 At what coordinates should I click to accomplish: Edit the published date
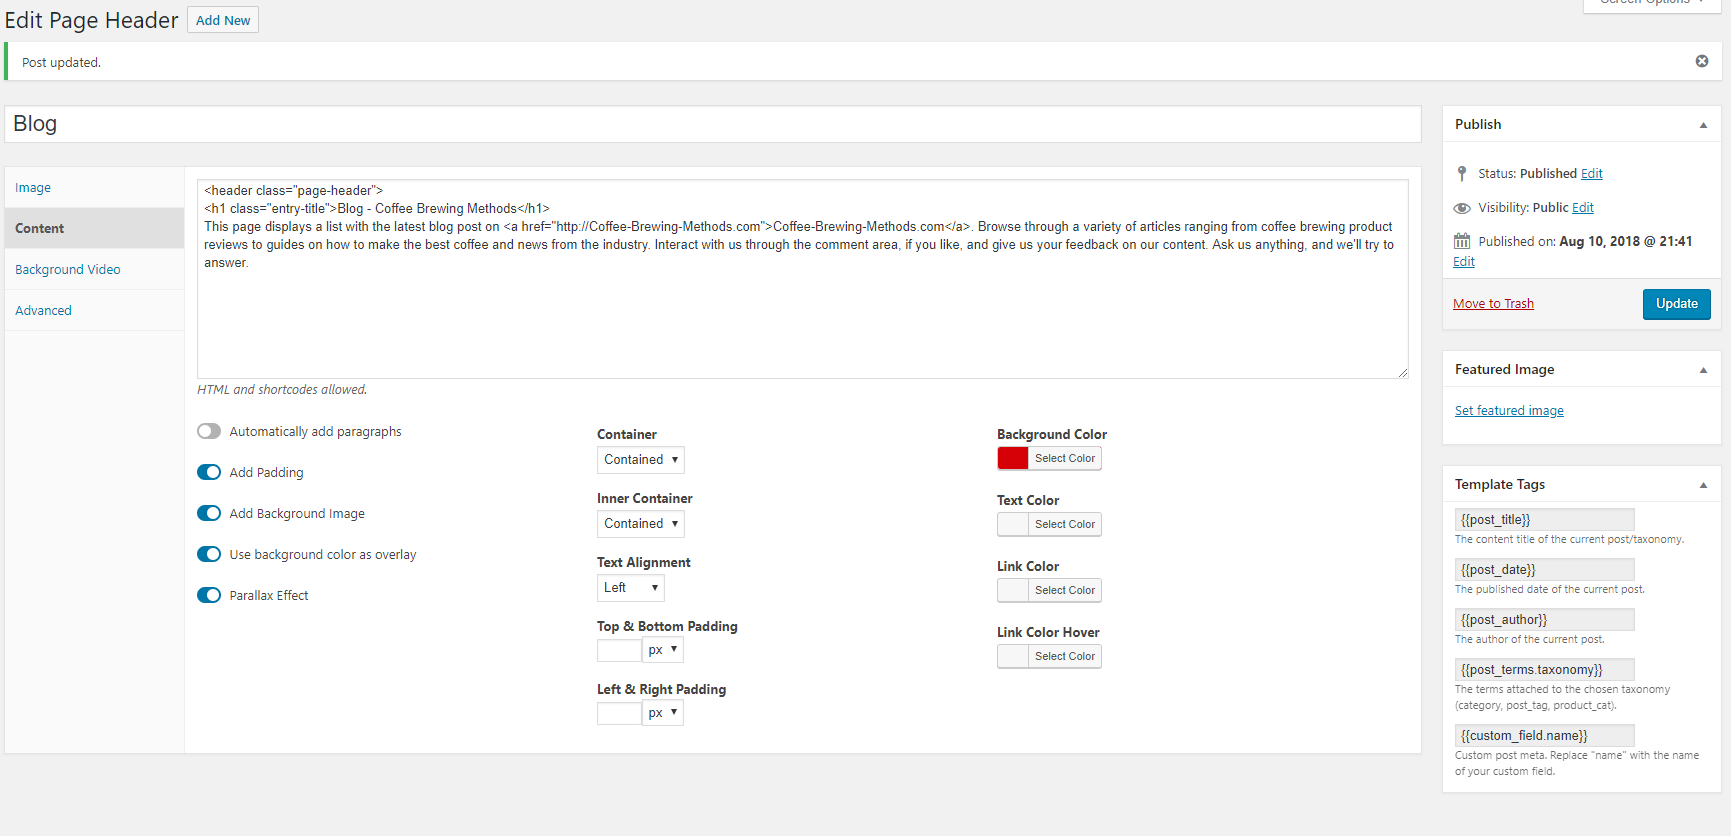coord(1464,262)
